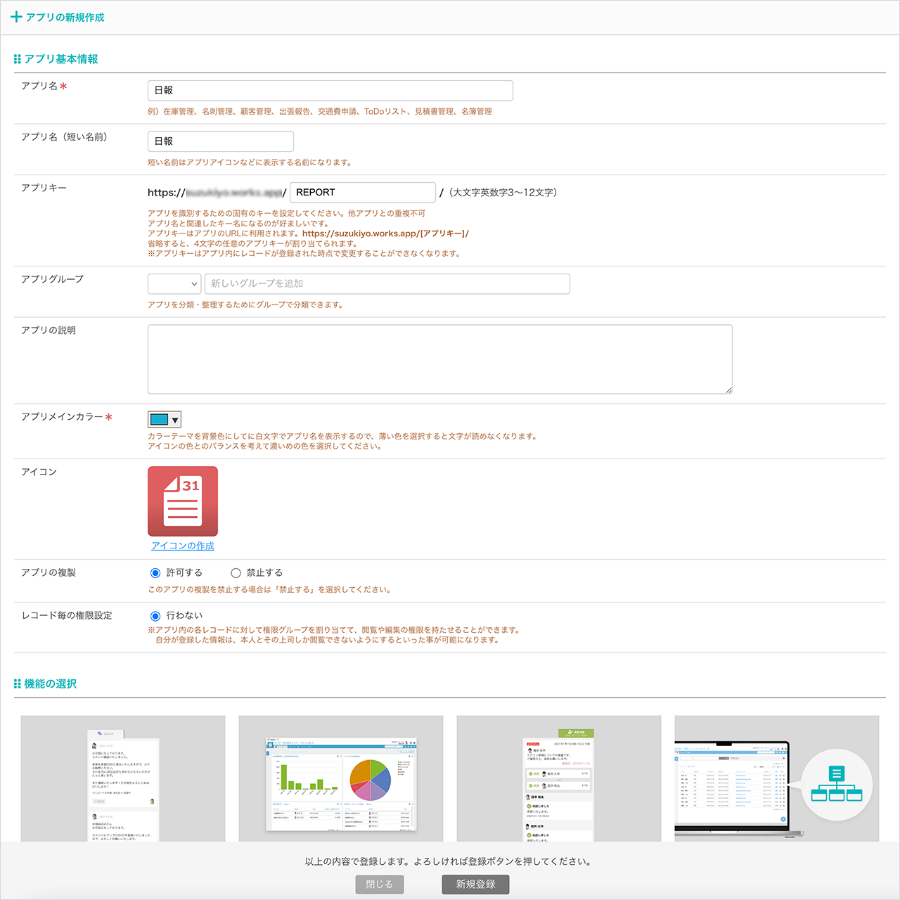Click the grid icon beside アプリ基本情報
The height and width of the screenshot is (900, 900).
(x=17, y=59)
